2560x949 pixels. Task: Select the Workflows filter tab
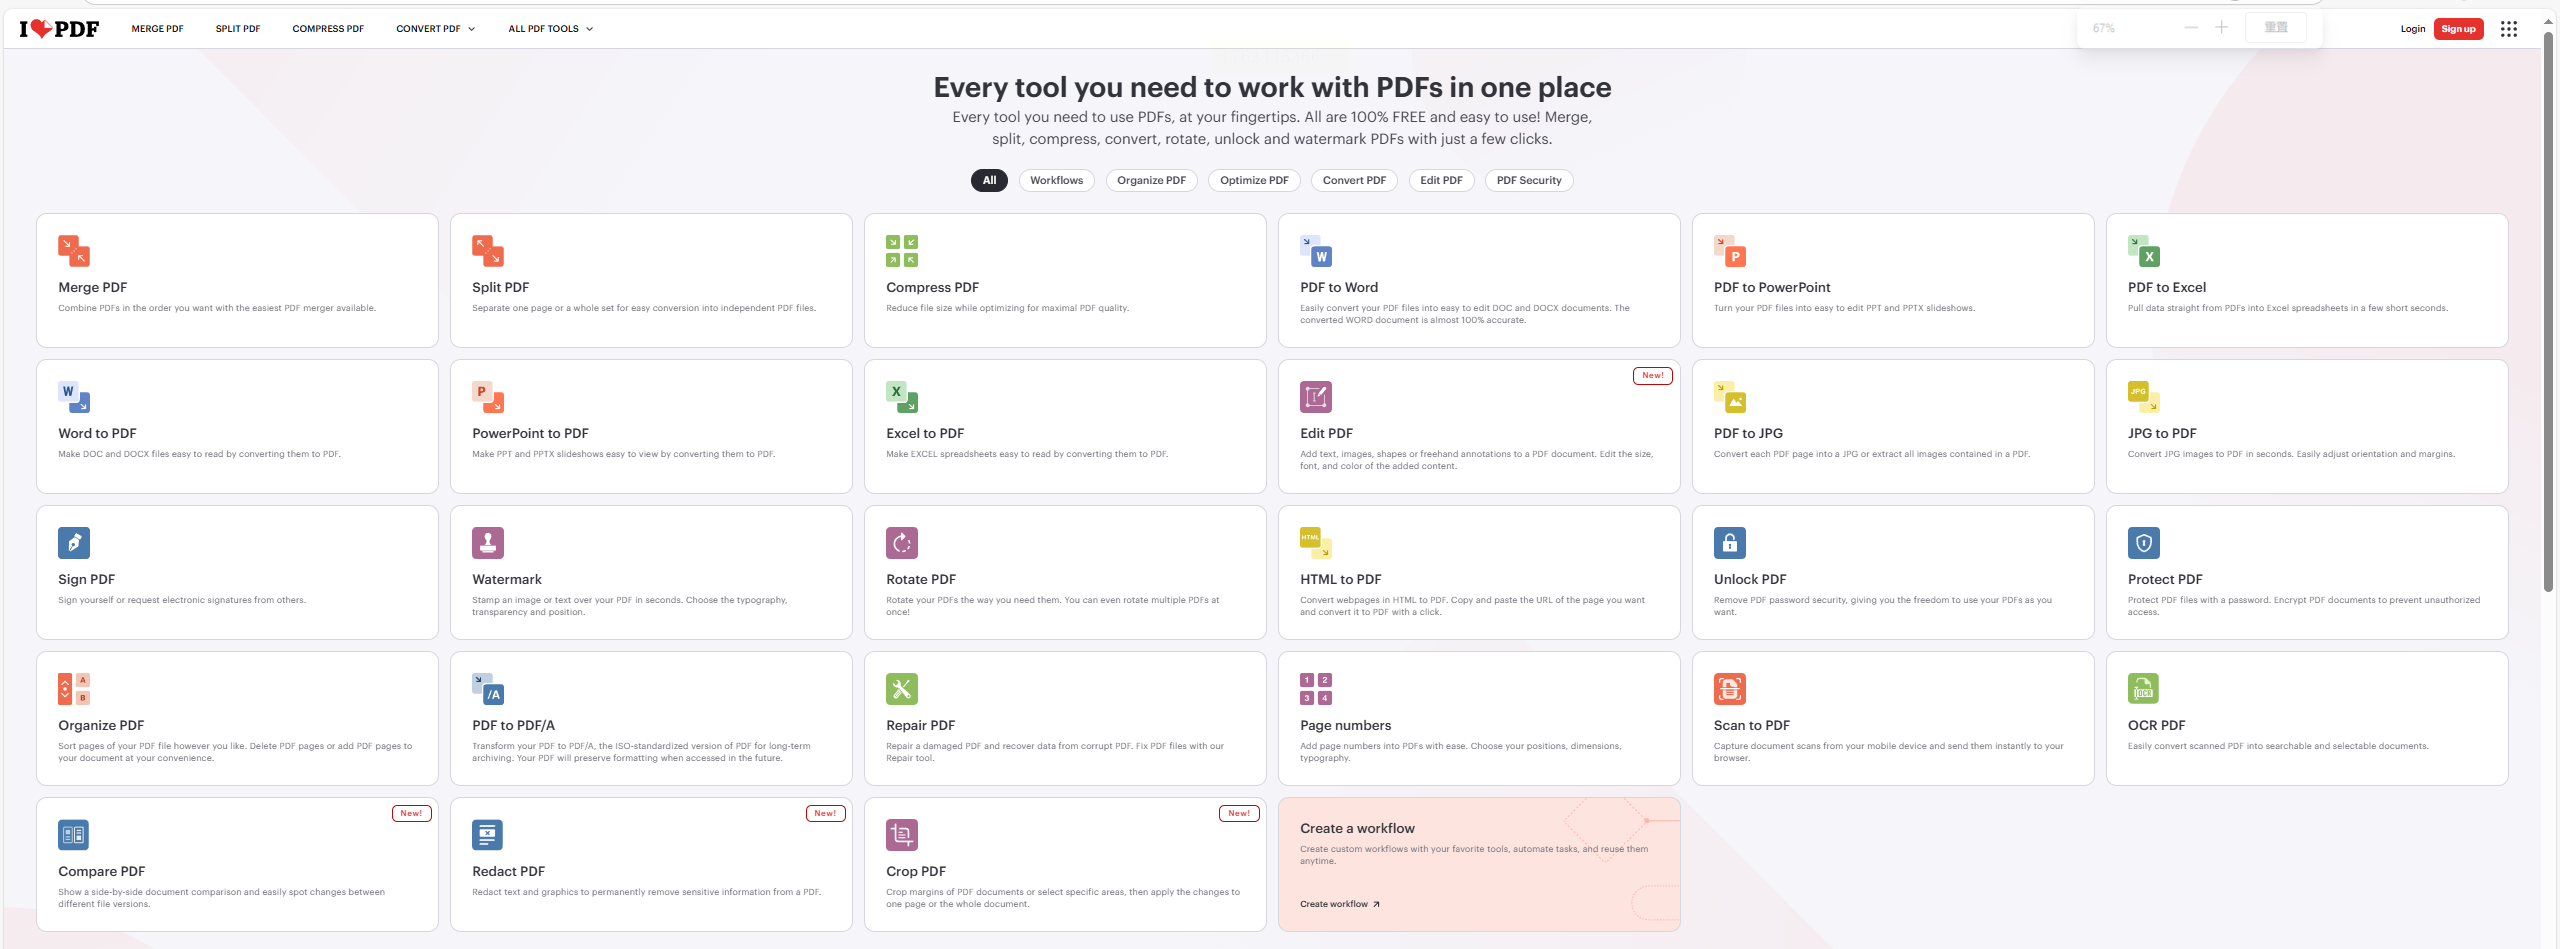tap(1056, 181)
